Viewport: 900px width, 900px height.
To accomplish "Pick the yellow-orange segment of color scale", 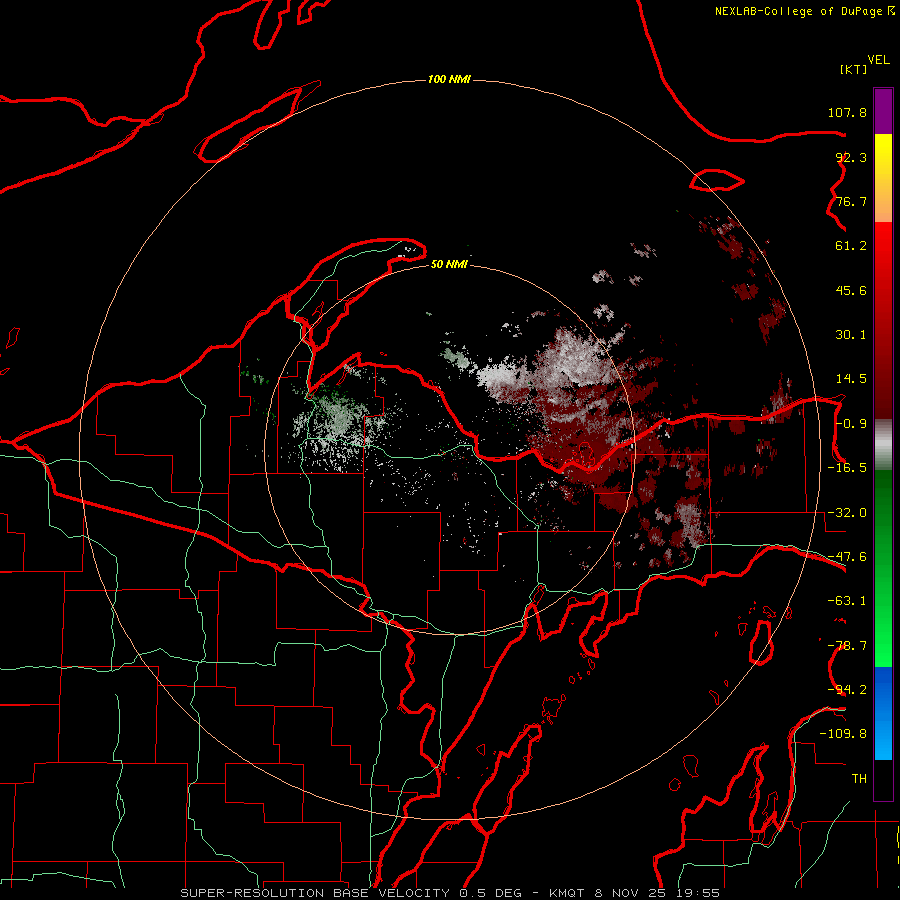I will (x=883, y=178).
